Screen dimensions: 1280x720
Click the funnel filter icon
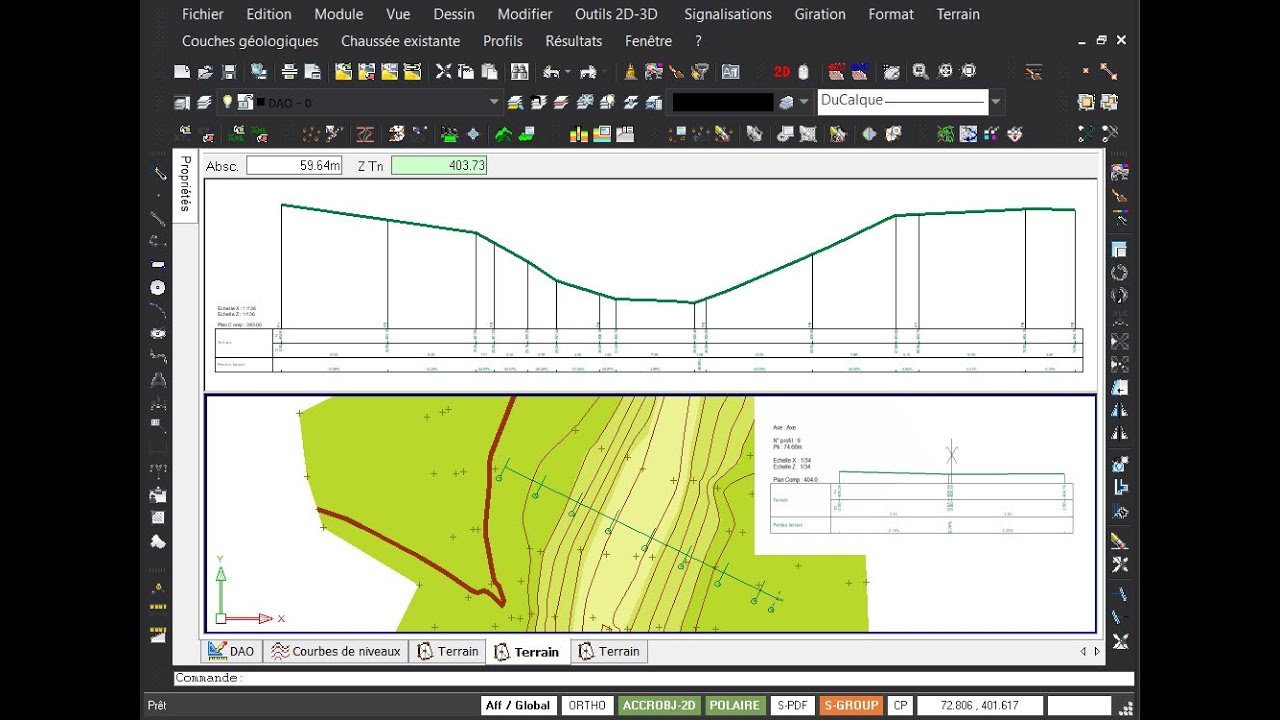click(701, 72)
